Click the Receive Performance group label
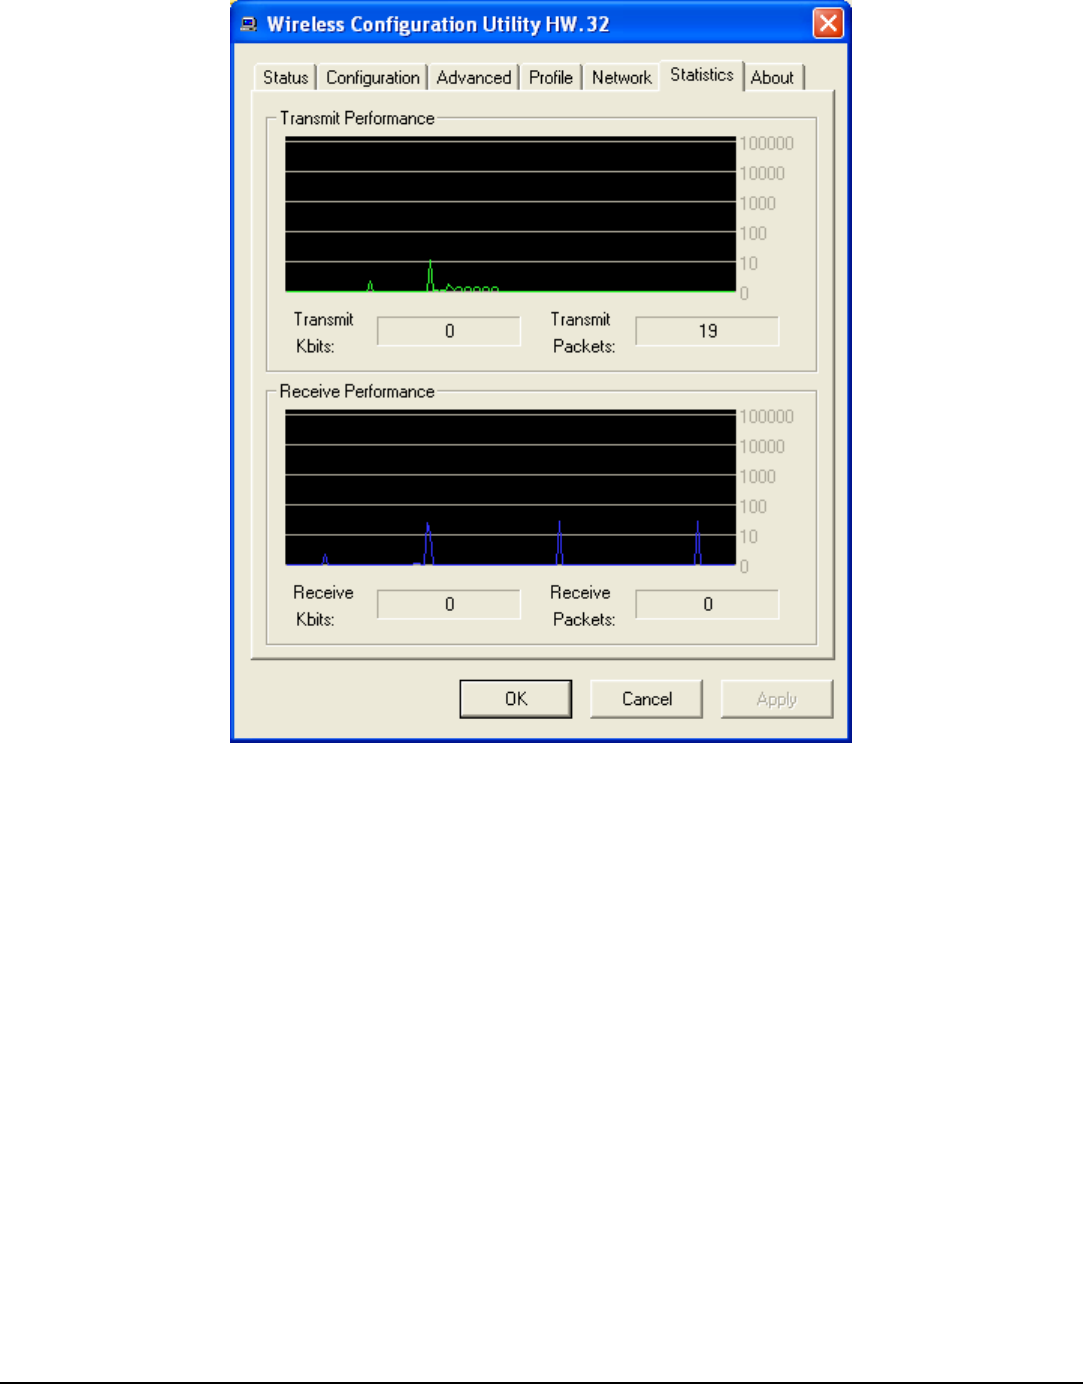Screen dimensions: 1083x1384 357,391
